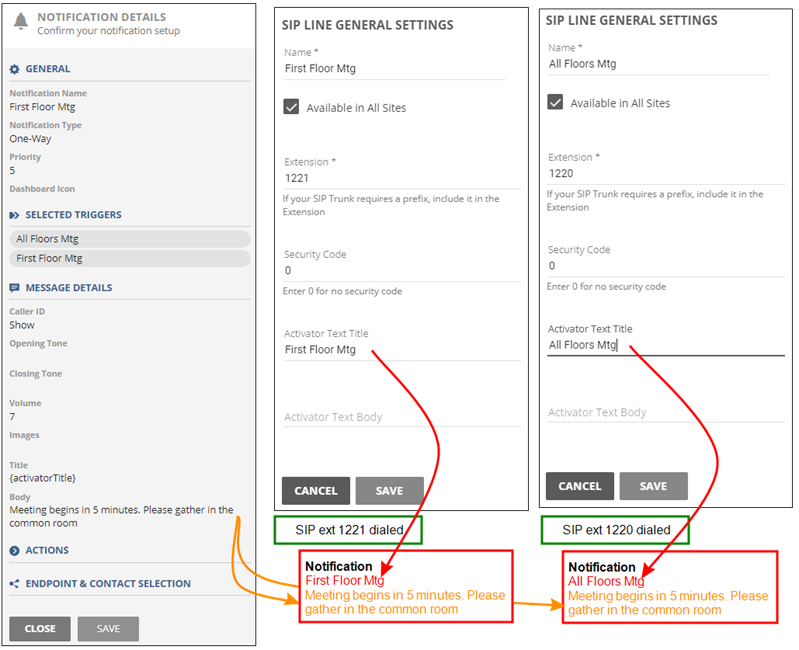Click SAVE in Notification Details panel
The height and width of the screenshot is (650, 799).
click(108, 629)
